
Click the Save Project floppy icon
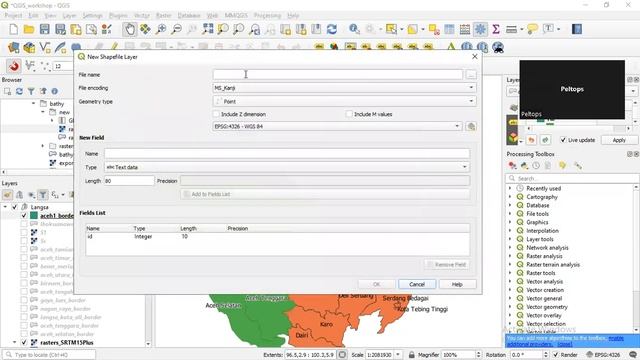point(44,29)
